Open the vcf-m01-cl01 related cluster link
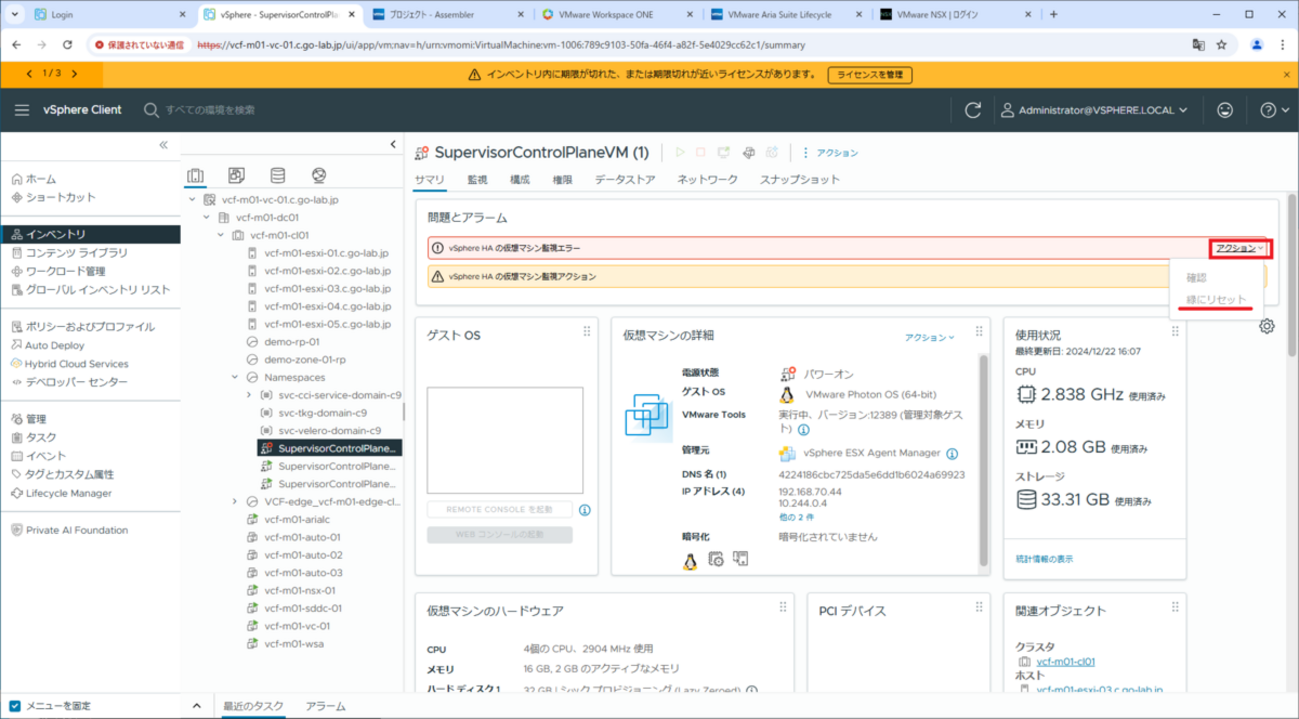Image resolution: width=1299 pixels, height=719 pixels. 1065,662
